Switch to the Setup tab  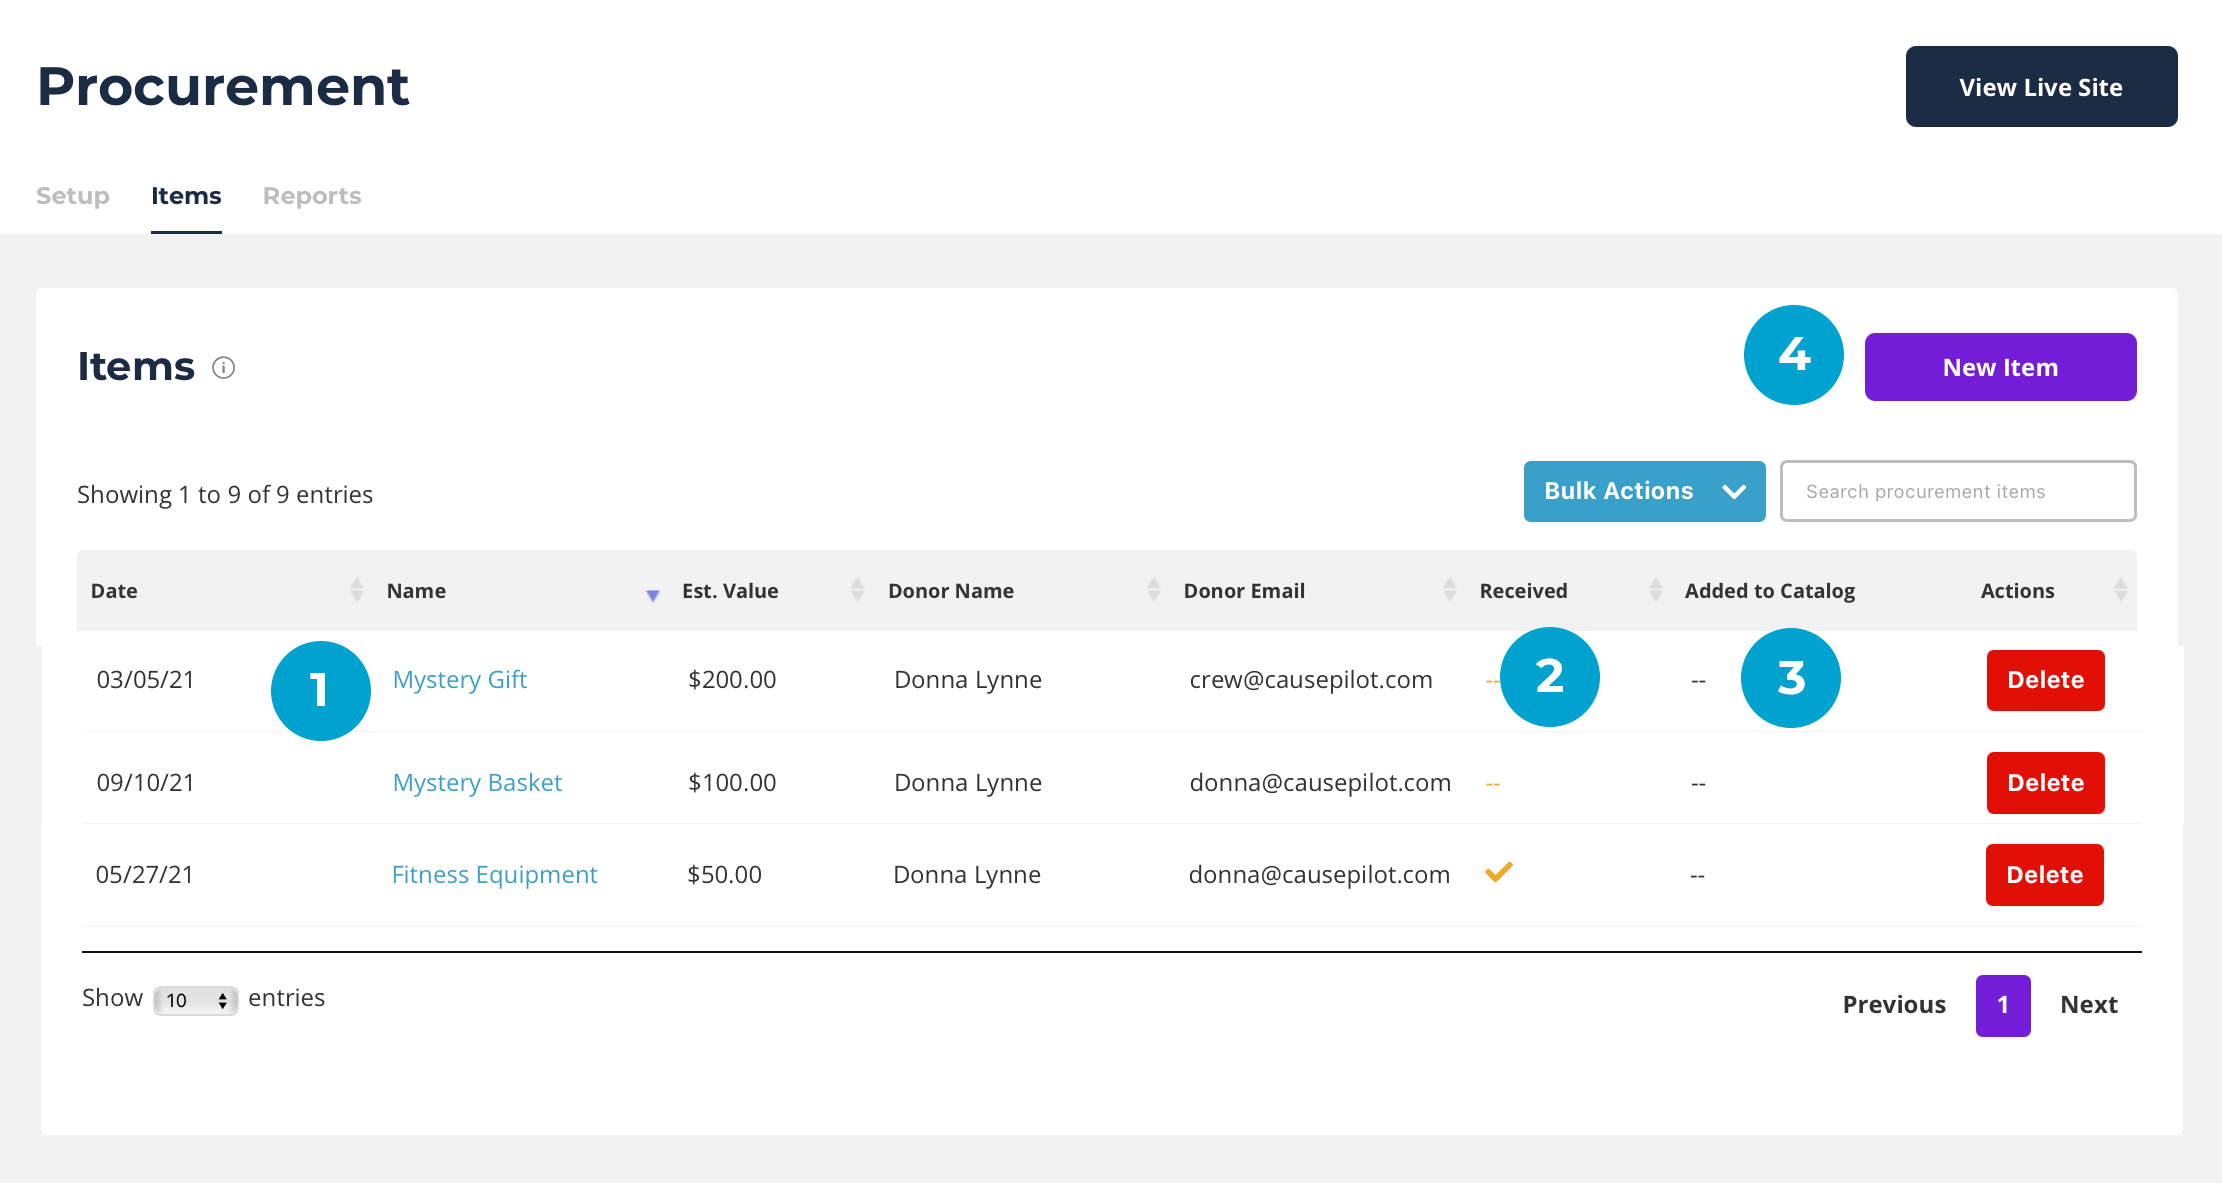(x=73, y=196)
